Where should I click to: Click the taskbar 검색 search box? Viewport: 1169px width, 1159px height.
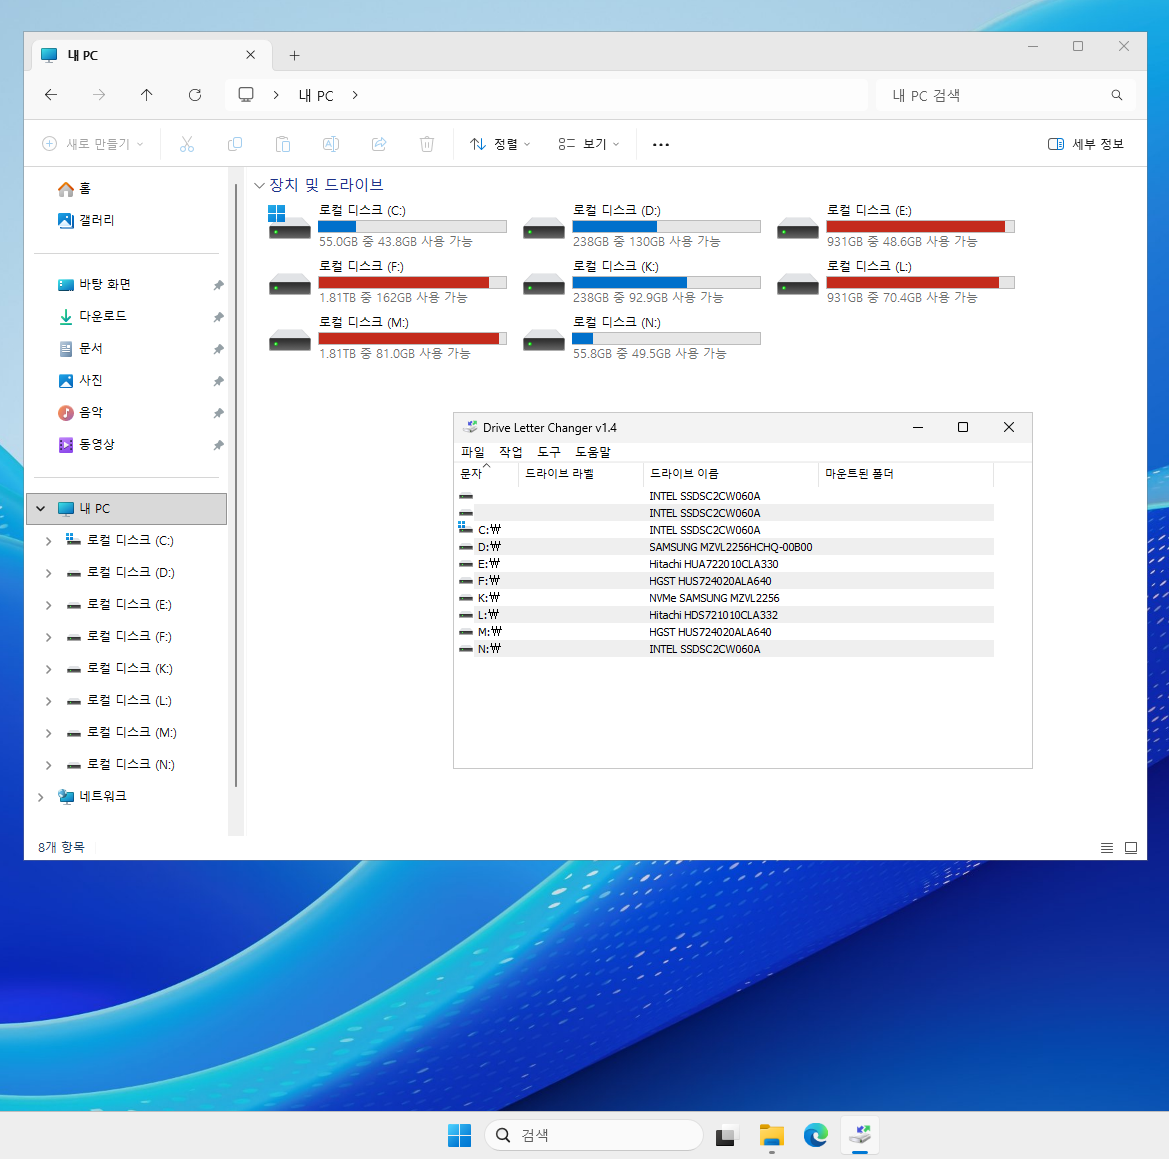coord(593,1135)
